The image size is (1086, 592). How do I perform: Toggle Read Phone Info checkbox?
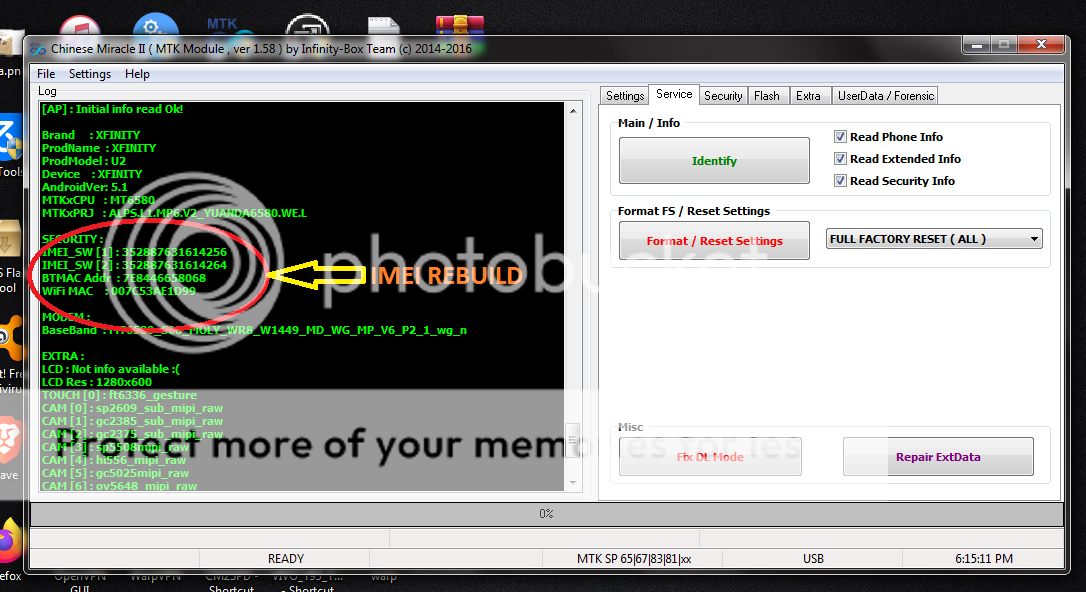[x=841, y=137]
